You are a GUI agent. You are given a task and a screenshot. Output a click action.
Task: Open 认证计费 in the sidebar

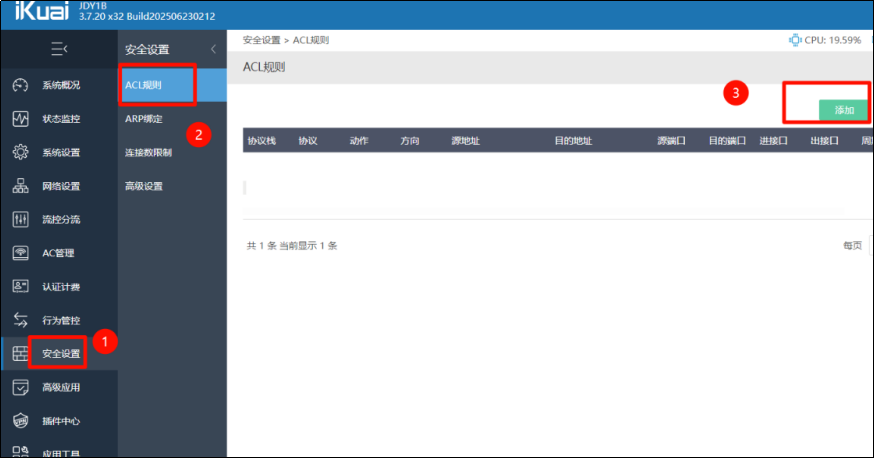[x=61, y=287]
